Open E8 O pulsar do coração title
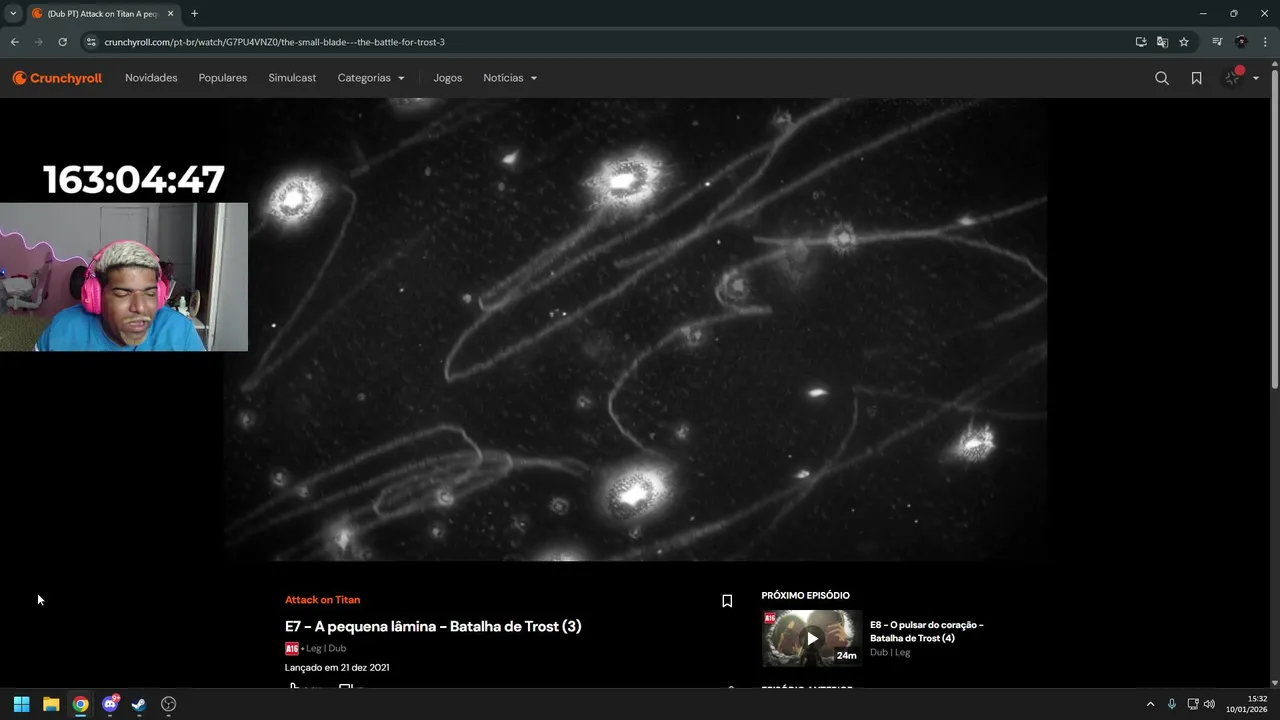The image size is (1280, 720). click(927, 631)
